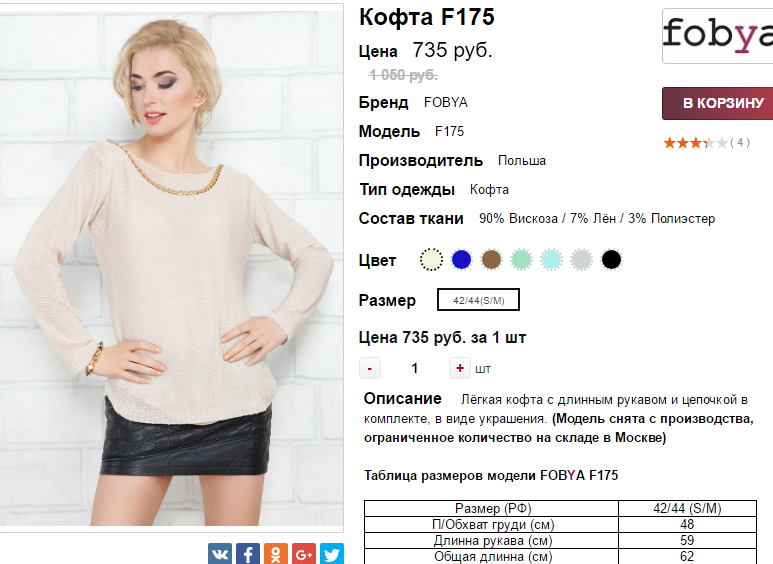Share on Facebook icon
This screenshot has height=564, width=773.
[x=248, y=554]
